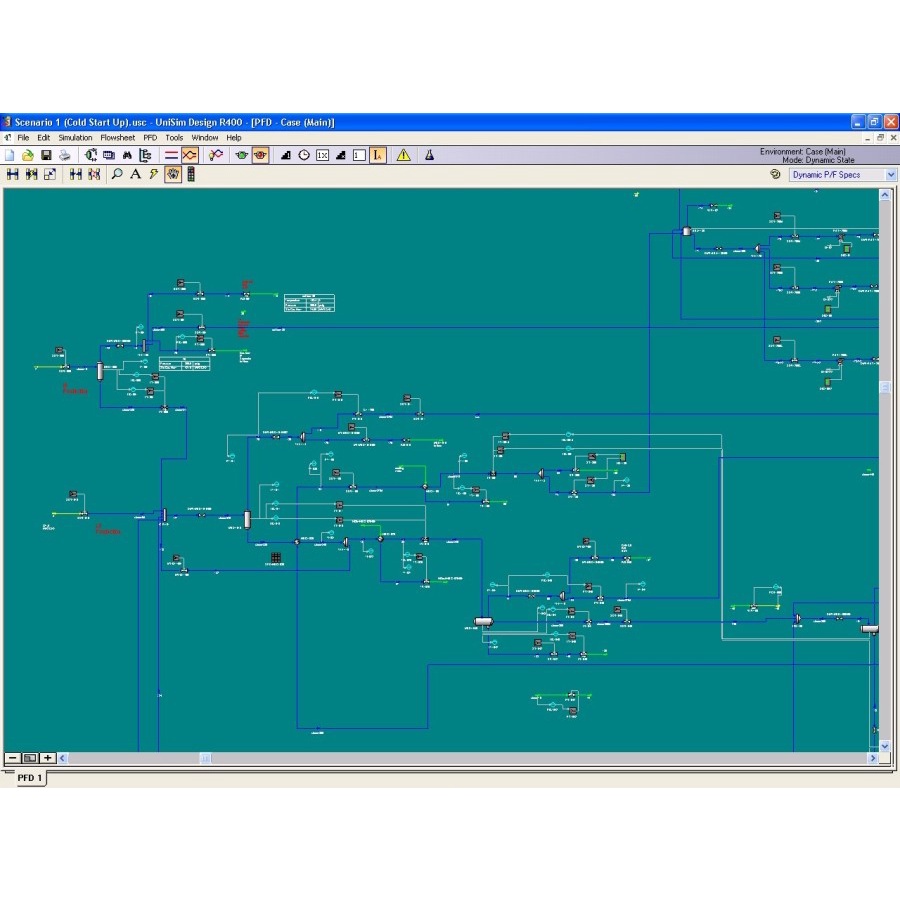Zoom in with the plus button
900x900 pixels.
(48, 758)
